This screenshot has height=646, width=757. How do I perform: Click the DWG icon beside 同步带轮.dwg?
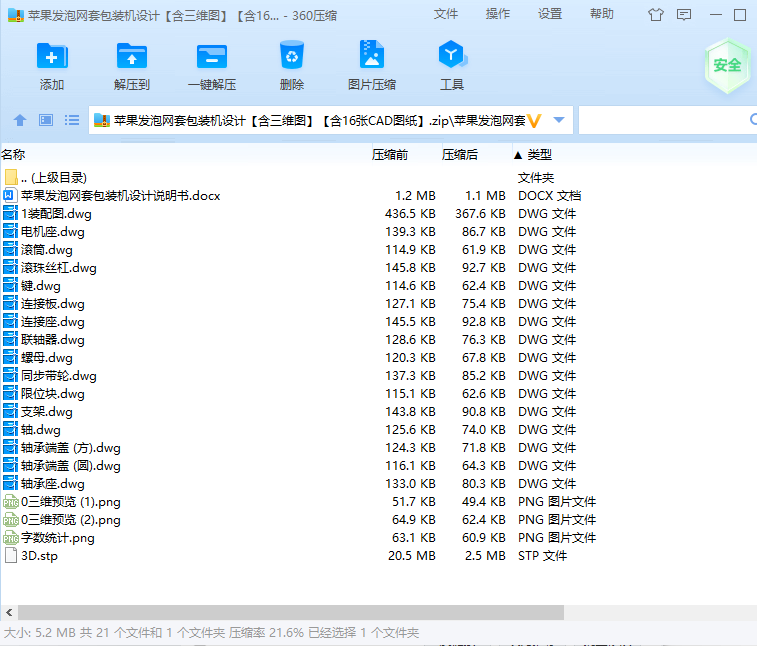point(10,376)
